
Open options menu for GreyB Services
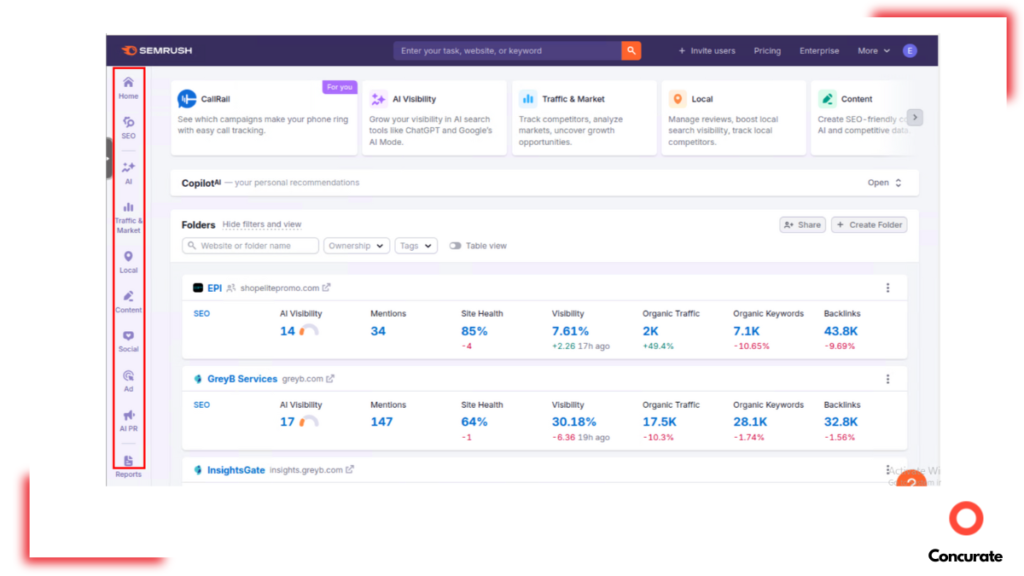click(x=888, y=379)
